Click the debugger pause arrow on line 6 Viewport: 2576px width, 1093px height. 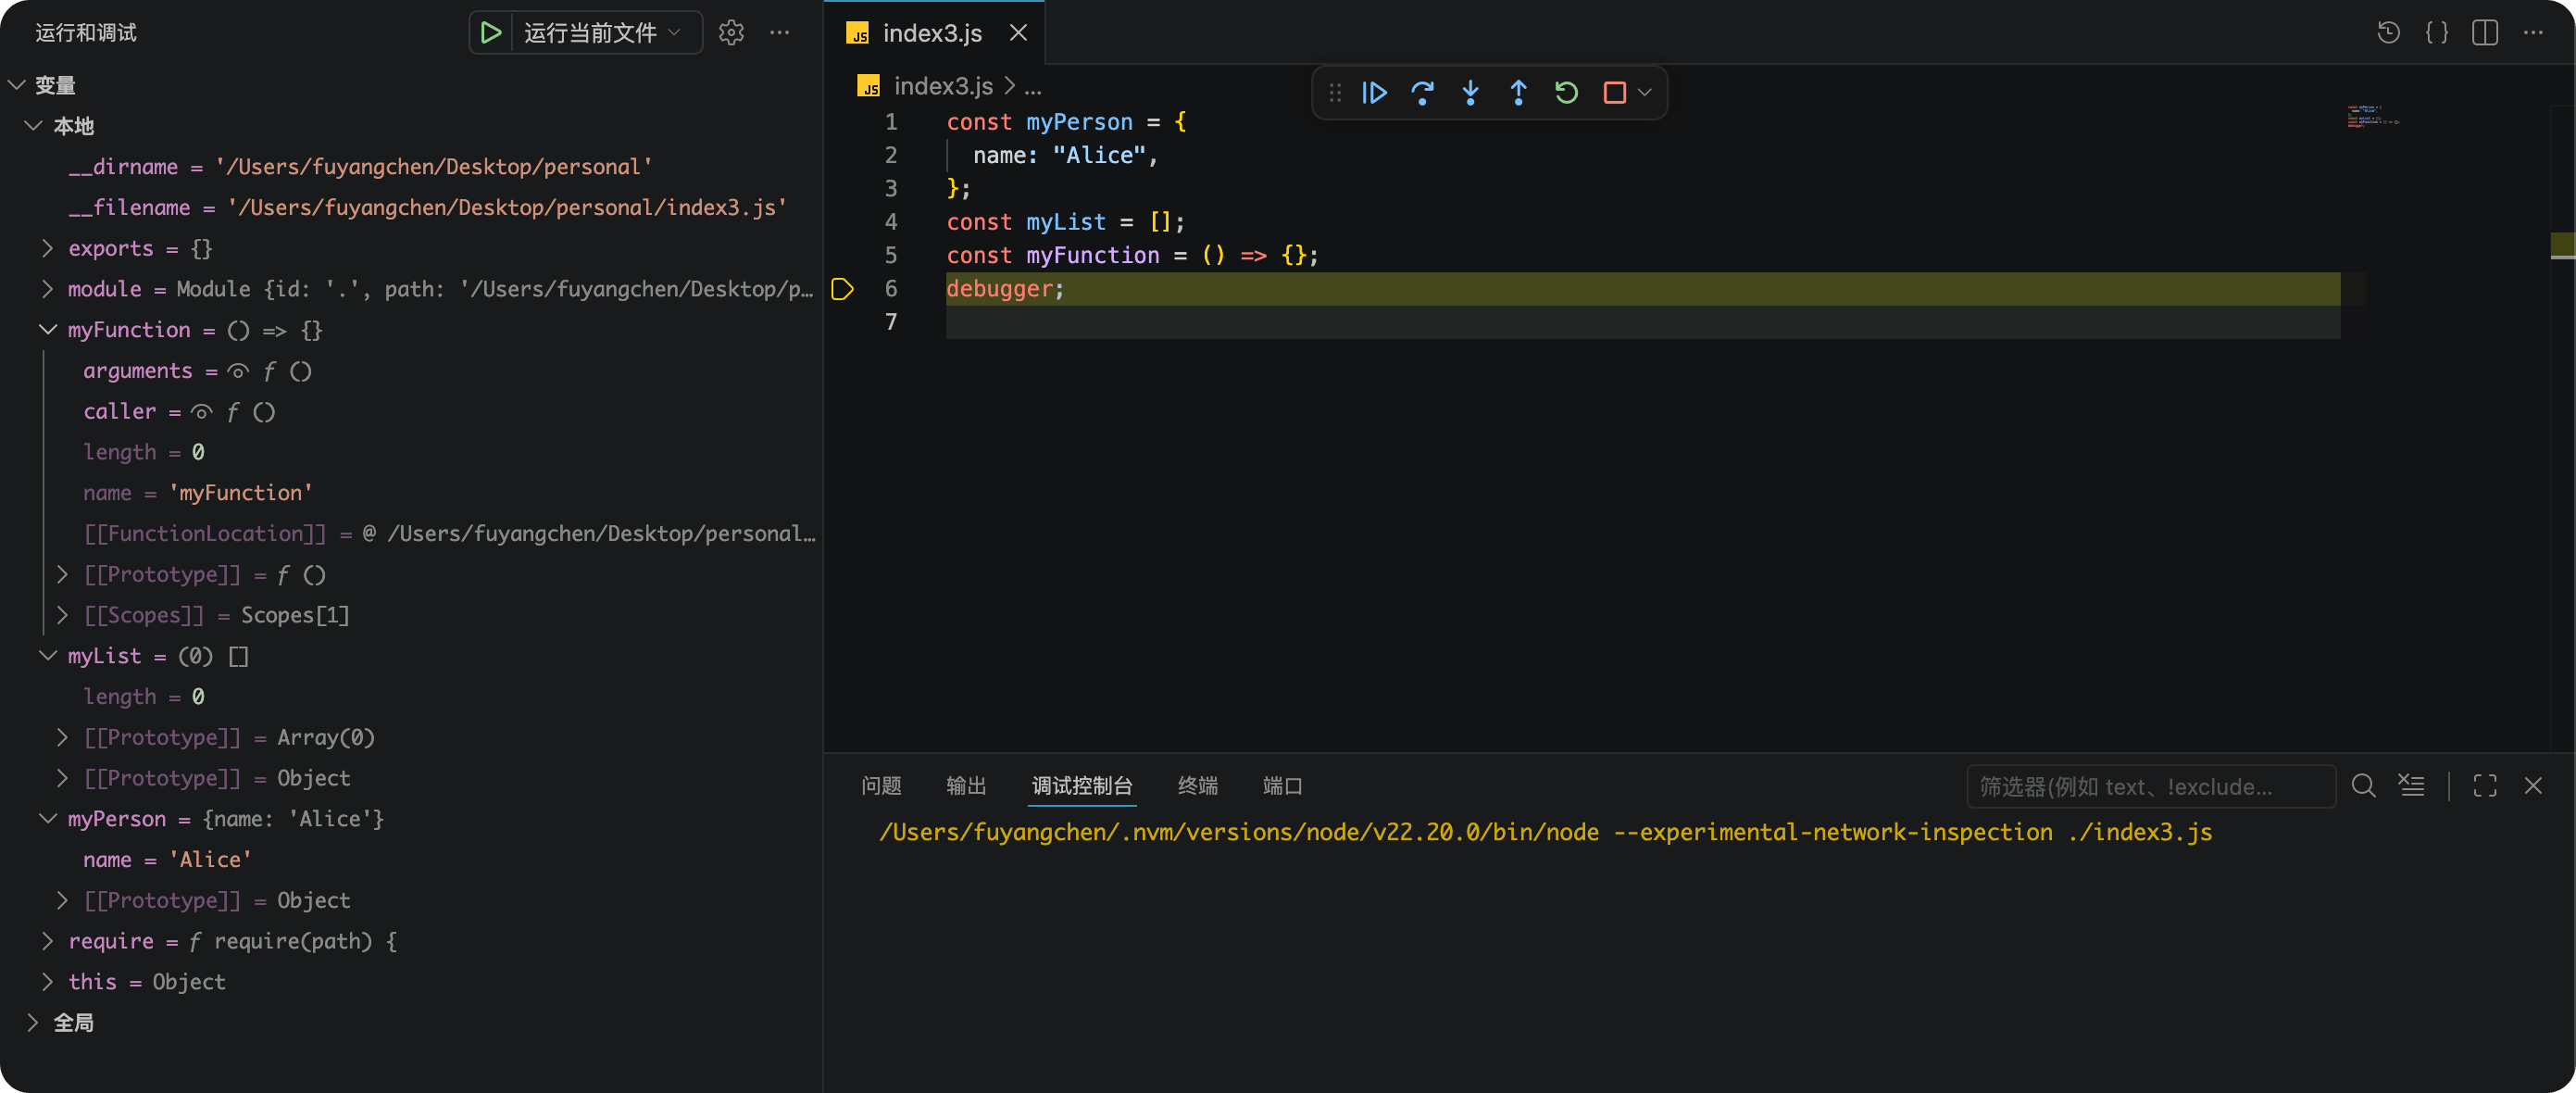842,289
